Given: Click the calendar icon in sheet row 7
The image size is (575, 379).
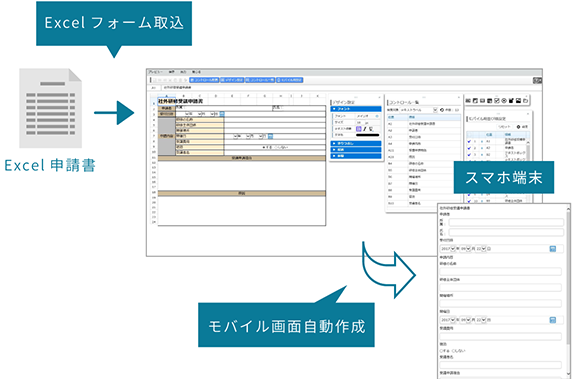Looking at the screenshot, I should pyautogui.click(x=270, y=136).
